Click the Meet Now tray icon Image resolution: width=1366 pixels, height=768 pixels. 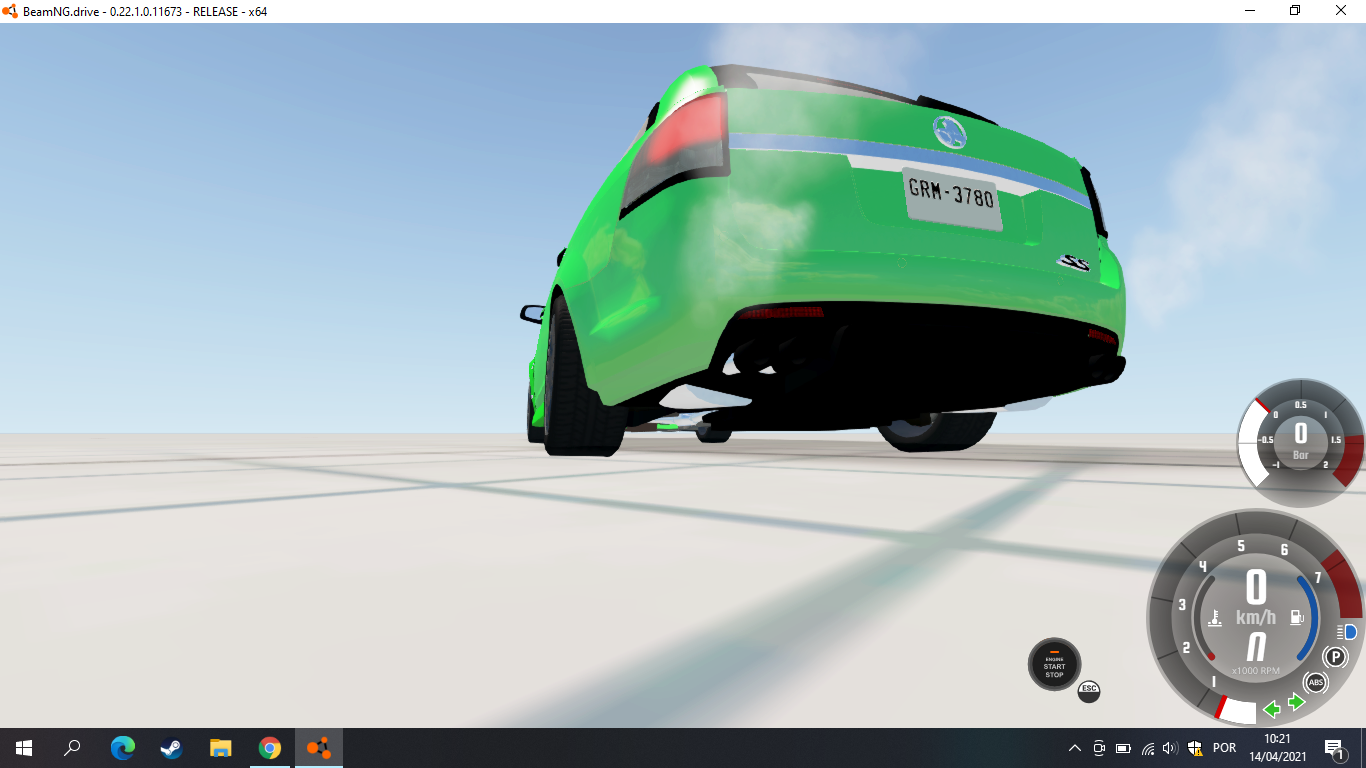pos(1099,748)
